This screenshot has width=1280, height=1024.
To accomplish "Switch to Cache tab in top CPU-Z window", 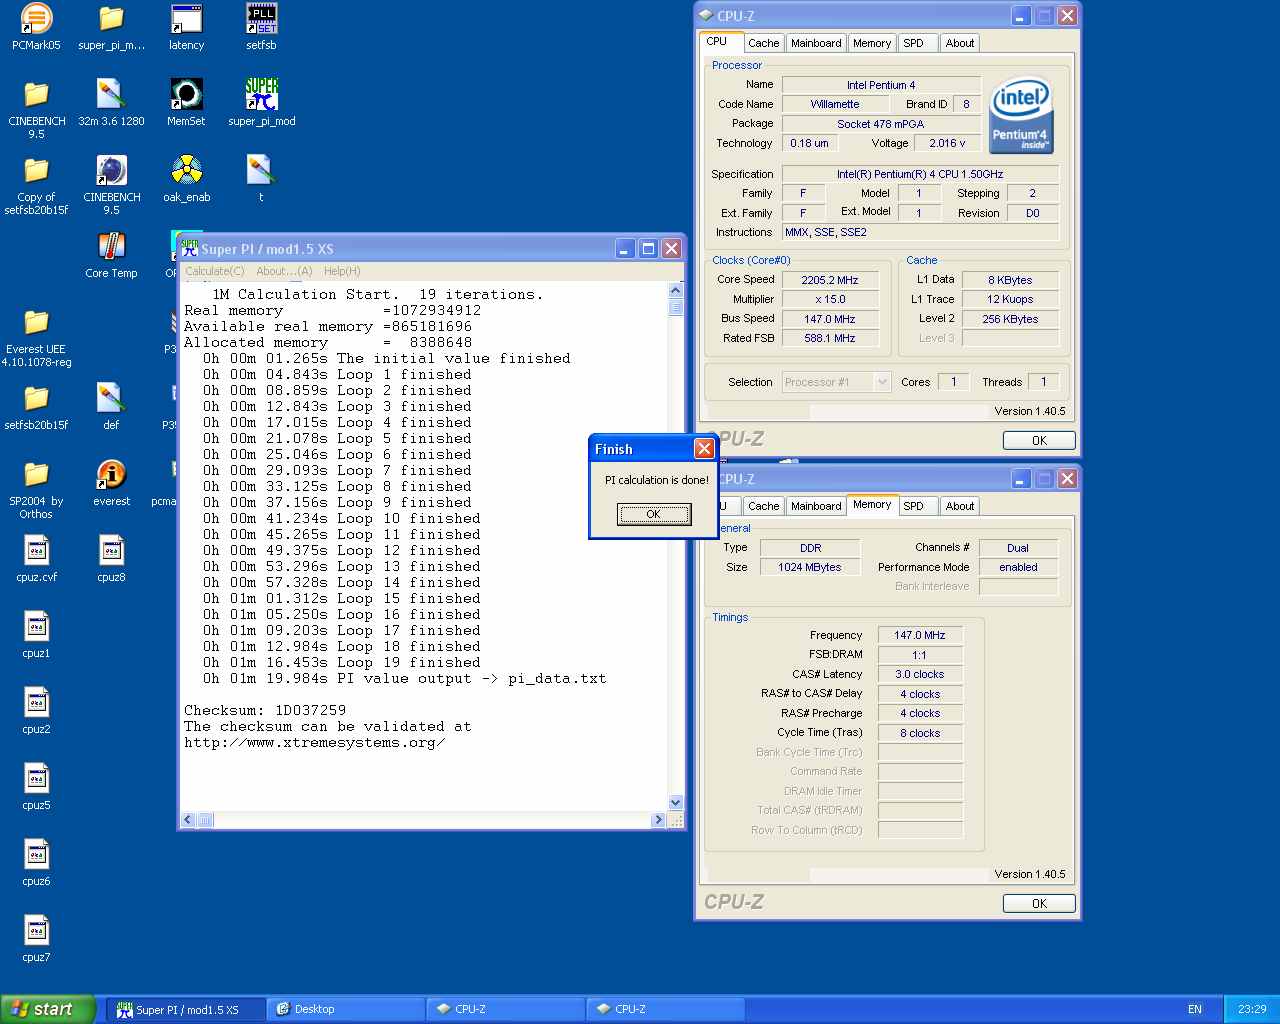I will pyautogui.click(x=763, y=43).
